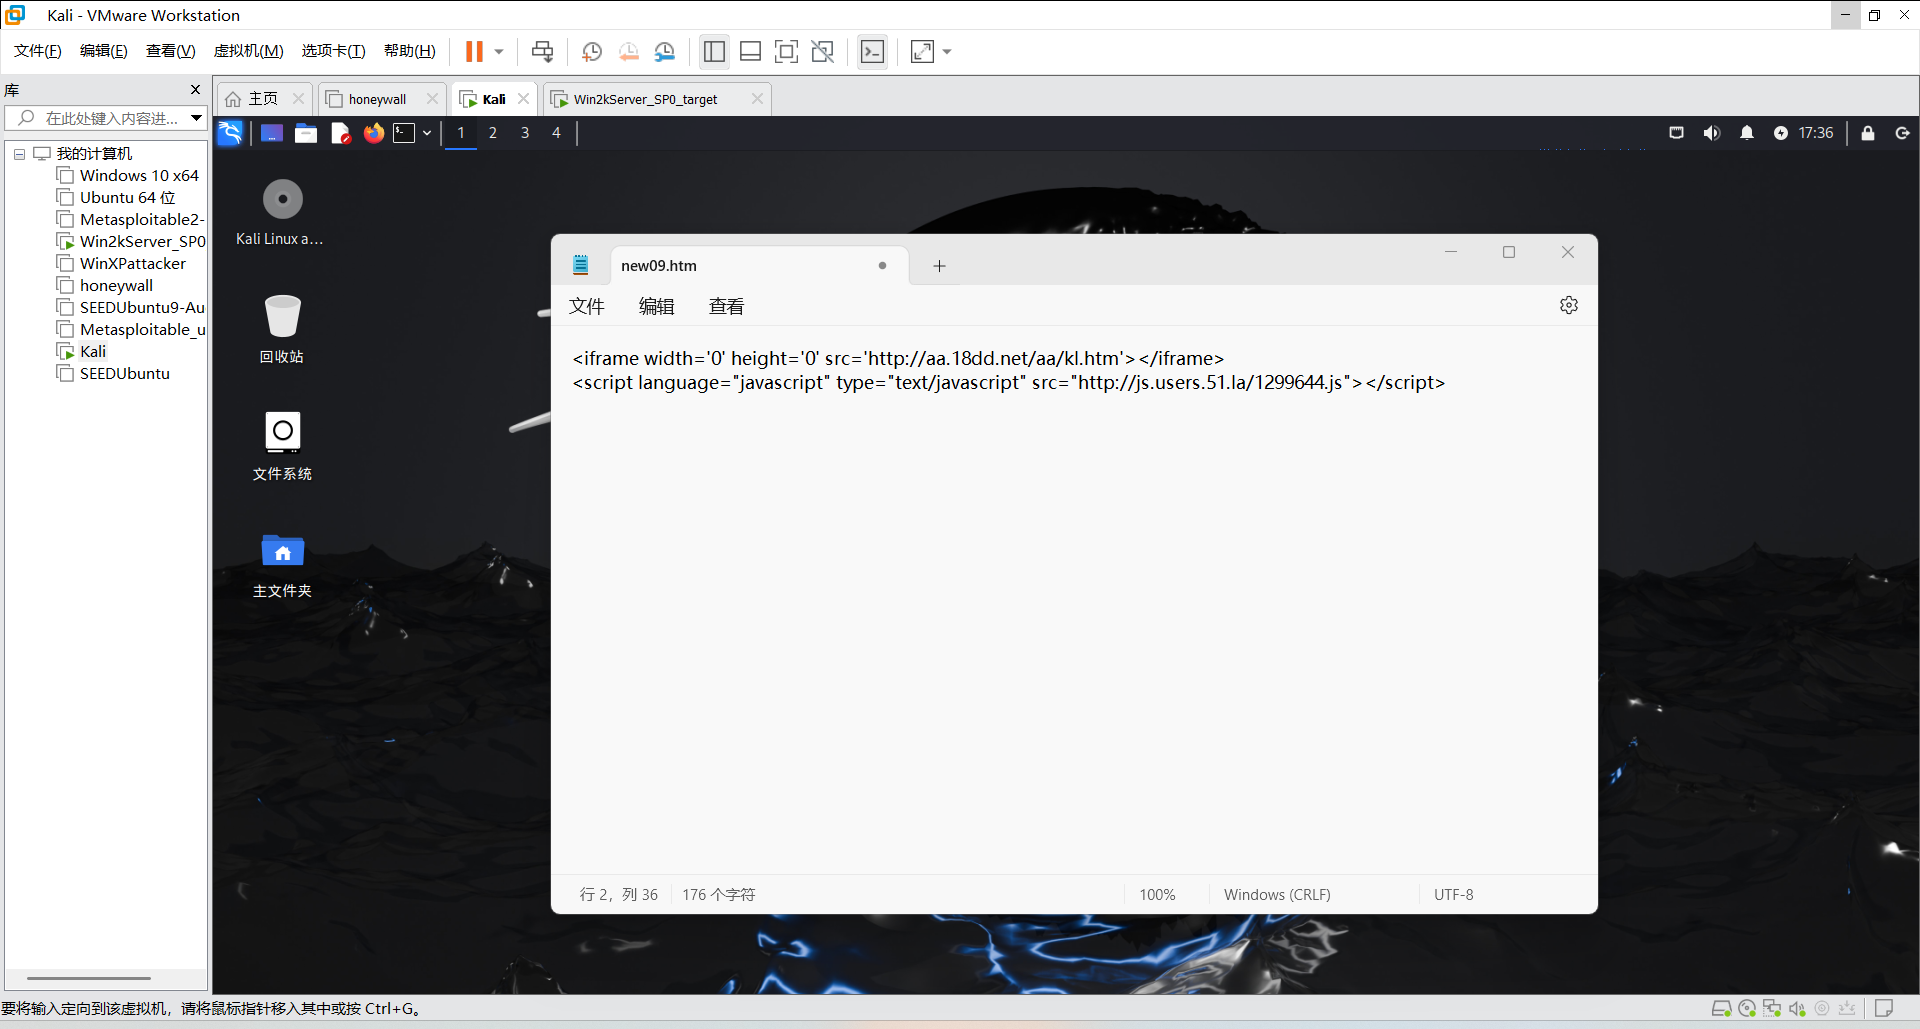The width and height of the screenshot is (1920, 1029).
Task: Toggle the thumbnail bar view
Action: [750, 51]
